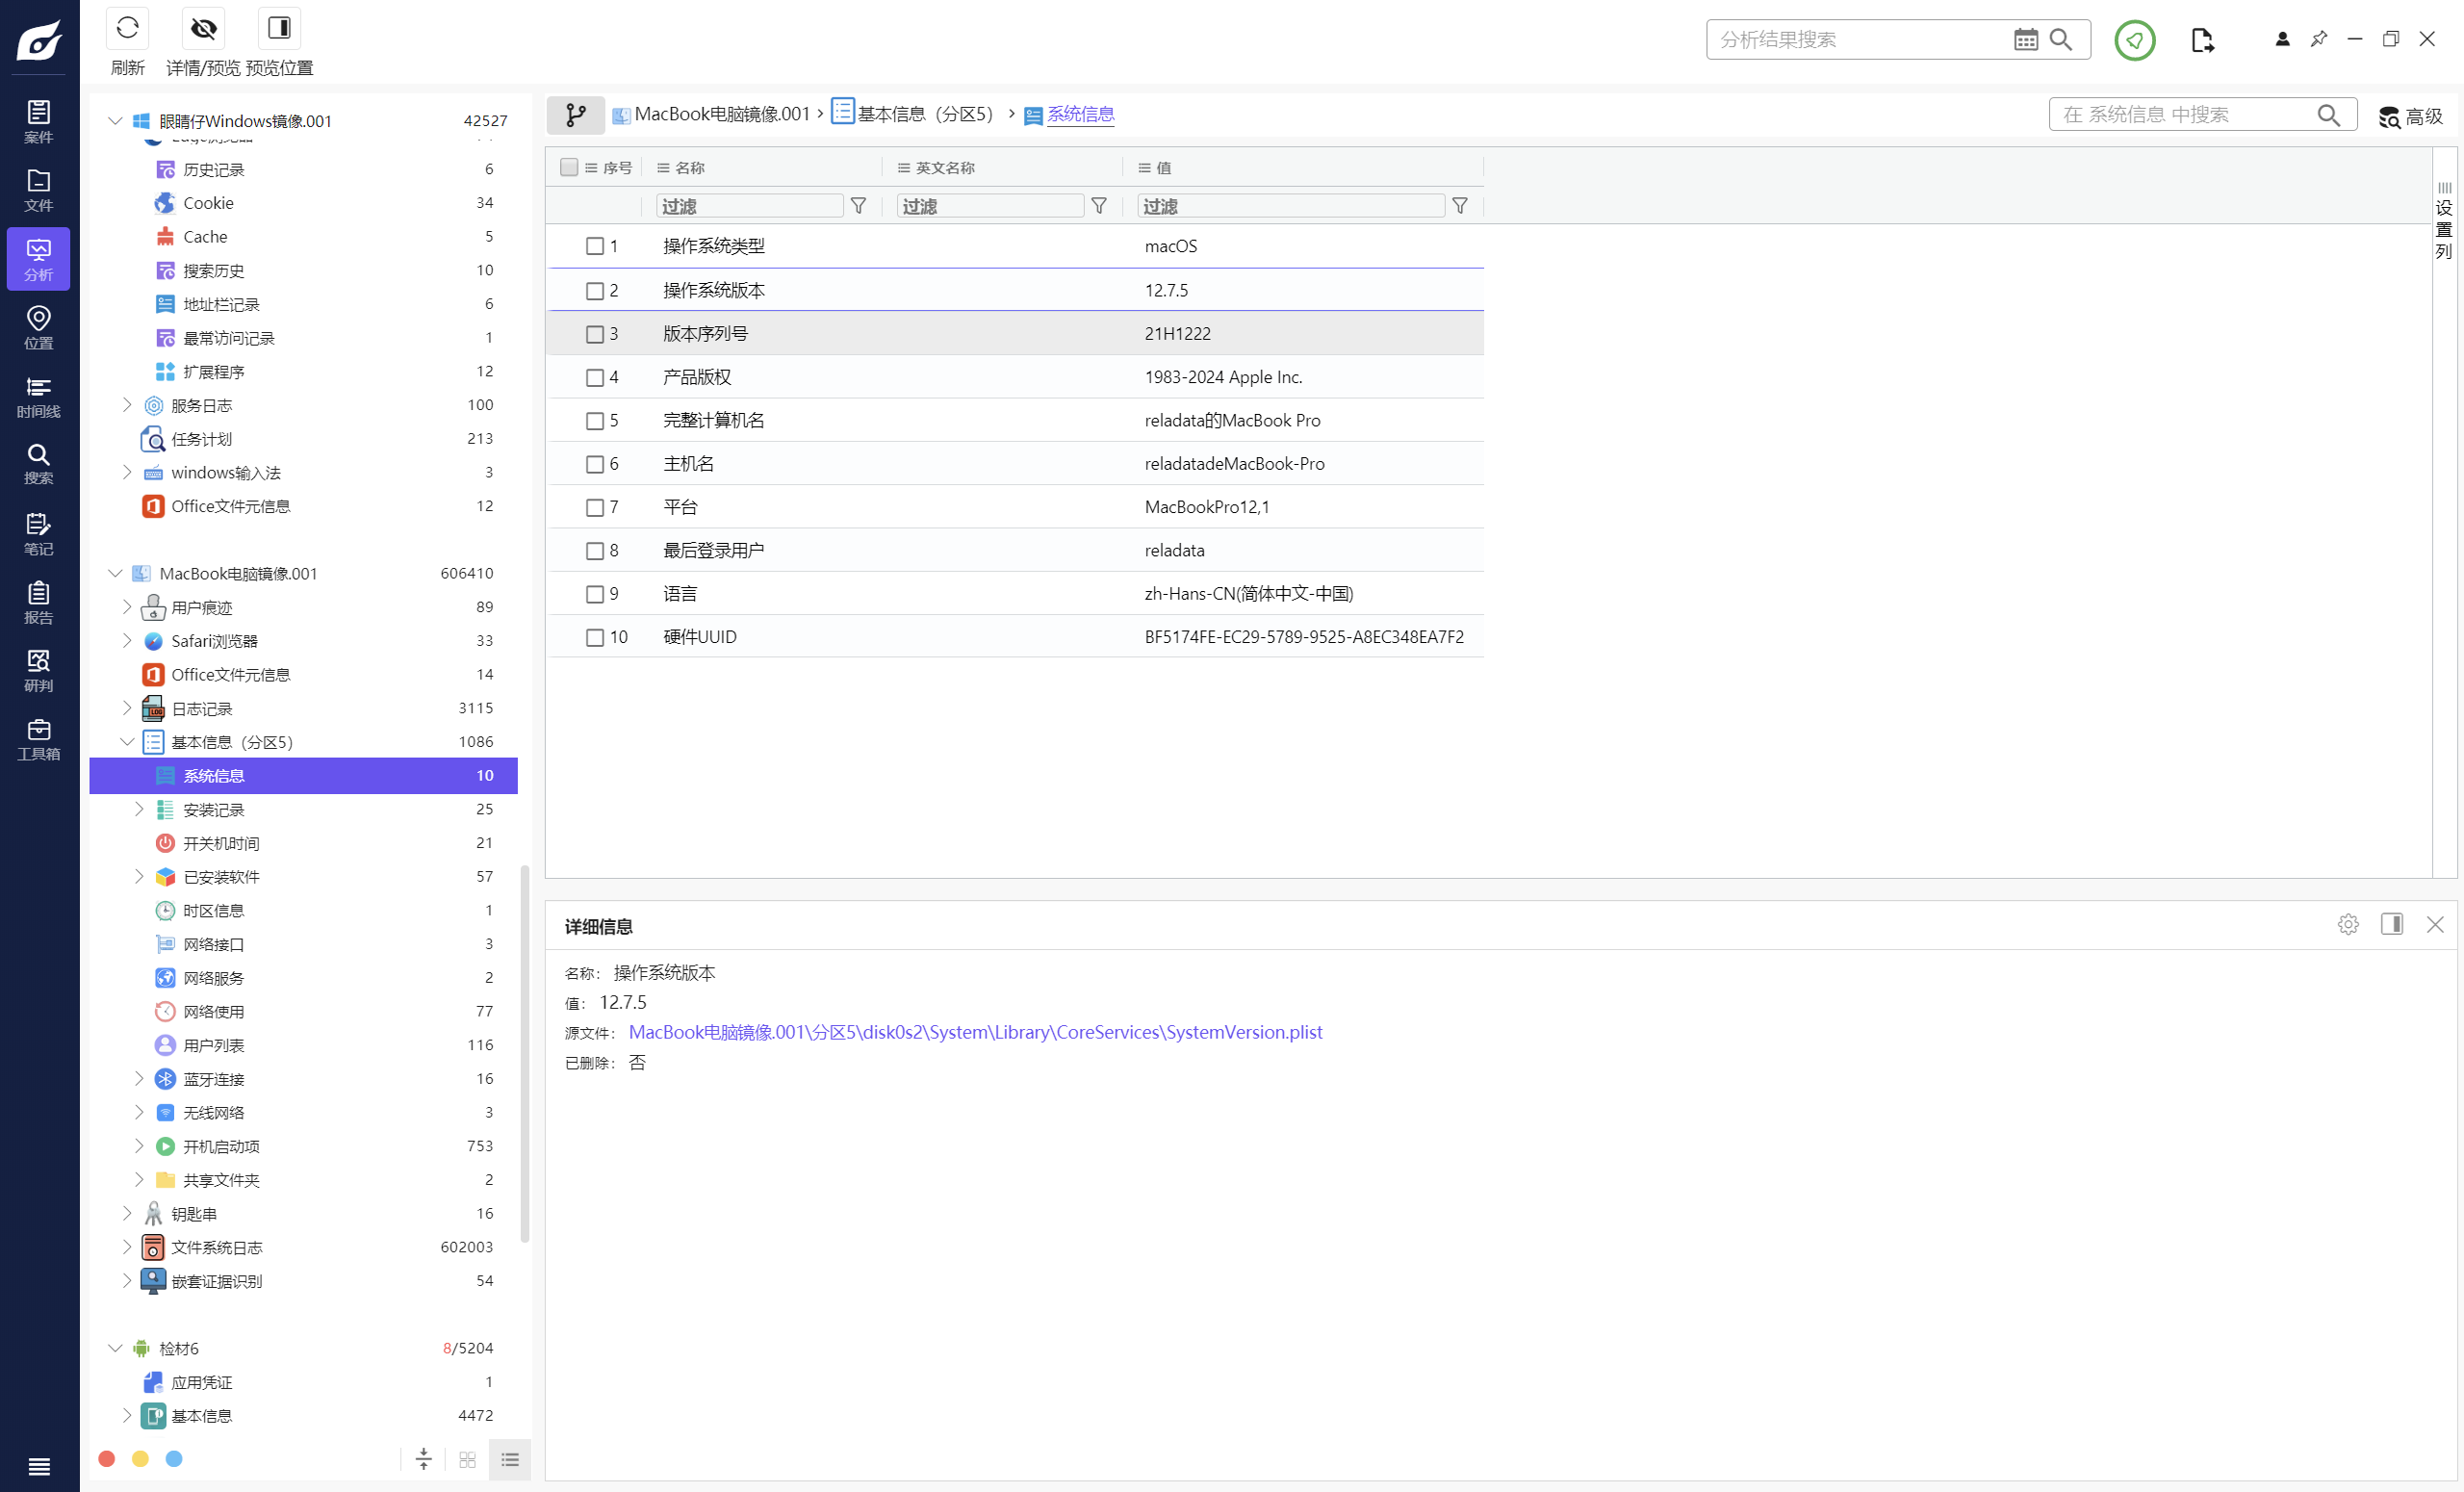Click the filter funnel for 名称 column
Viewport: 2464px width, 1492px height.
click(x=858, y=206)
